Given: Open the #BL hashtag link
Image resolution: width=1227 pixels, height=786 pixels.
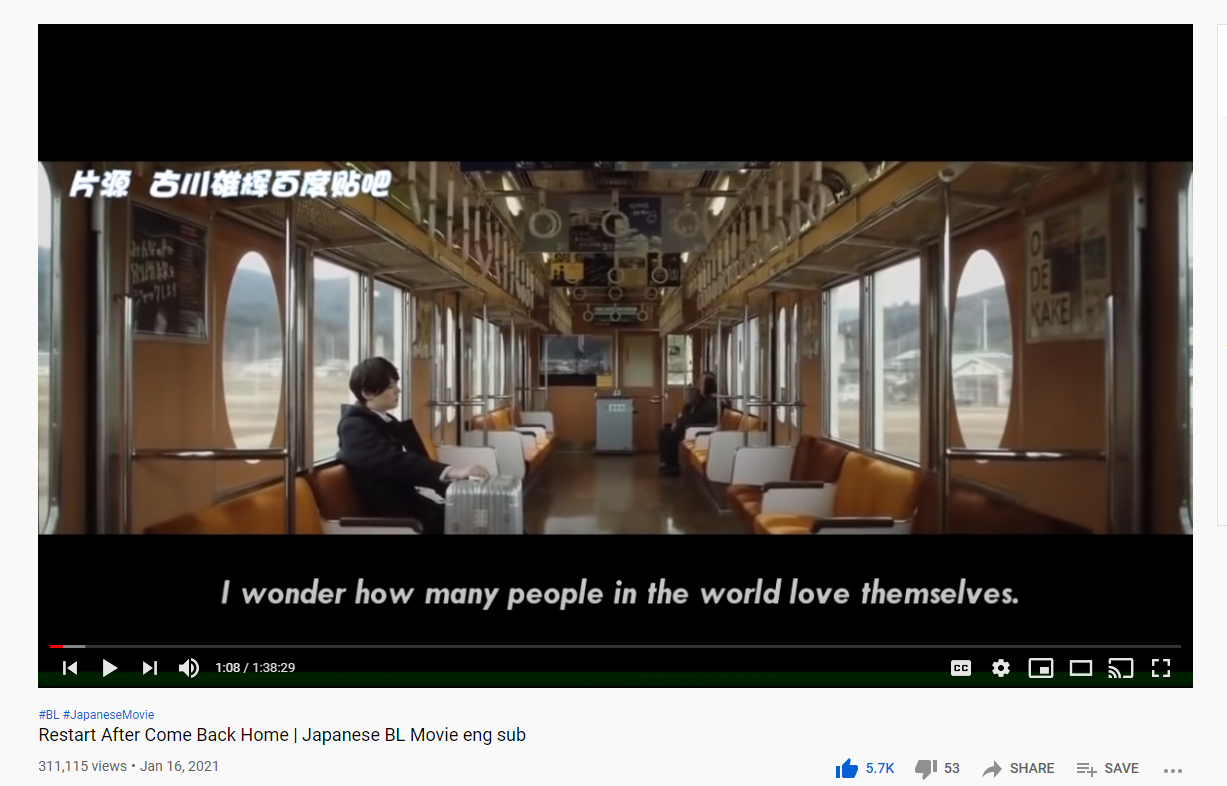Looking at the screenshot, I should click(49, 715).
